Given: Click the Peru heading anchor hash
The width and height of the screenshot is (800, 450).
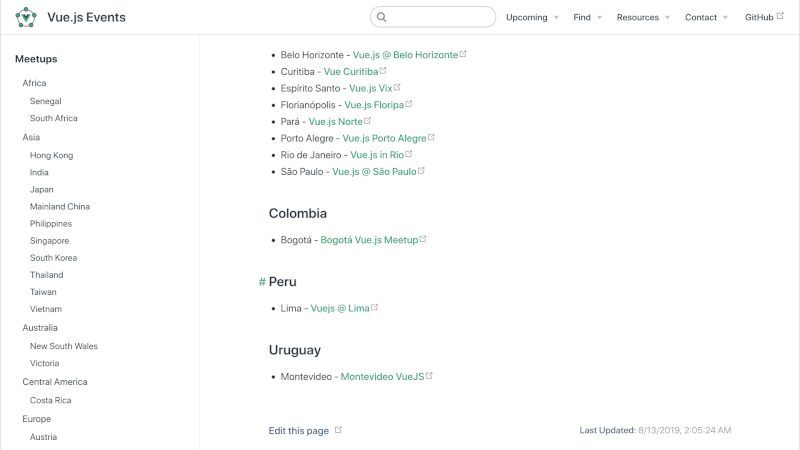Looking at the screenshot, I should pos(262,282).
